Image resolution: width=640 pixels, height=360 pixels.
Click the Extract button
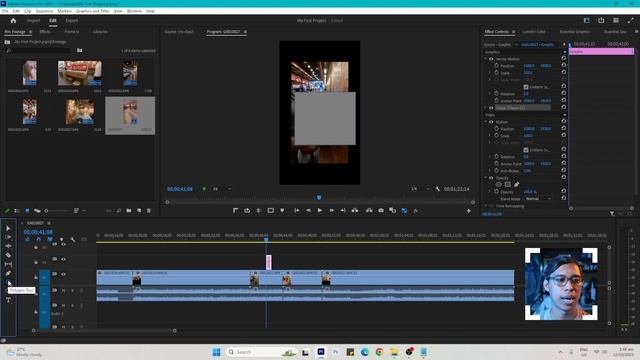coord(369,211)
